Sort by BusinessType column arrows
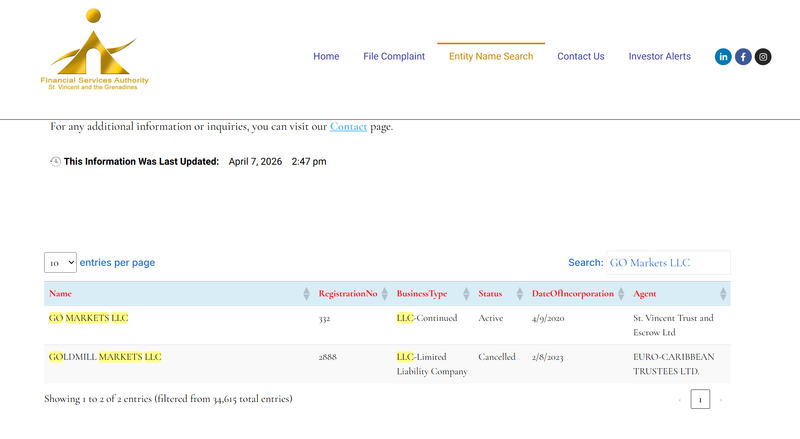The width and height of the screenshot is (800, 439). 466,294
